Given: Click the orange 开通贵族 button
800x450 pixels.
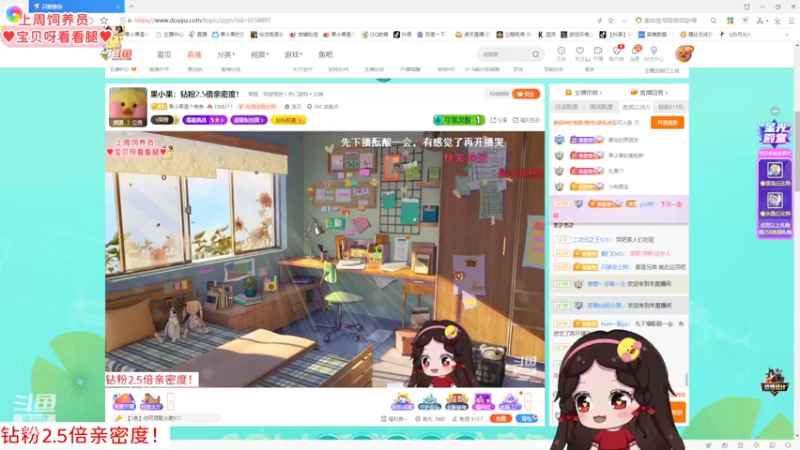Looking at the screenshot, I should point(667,122).
